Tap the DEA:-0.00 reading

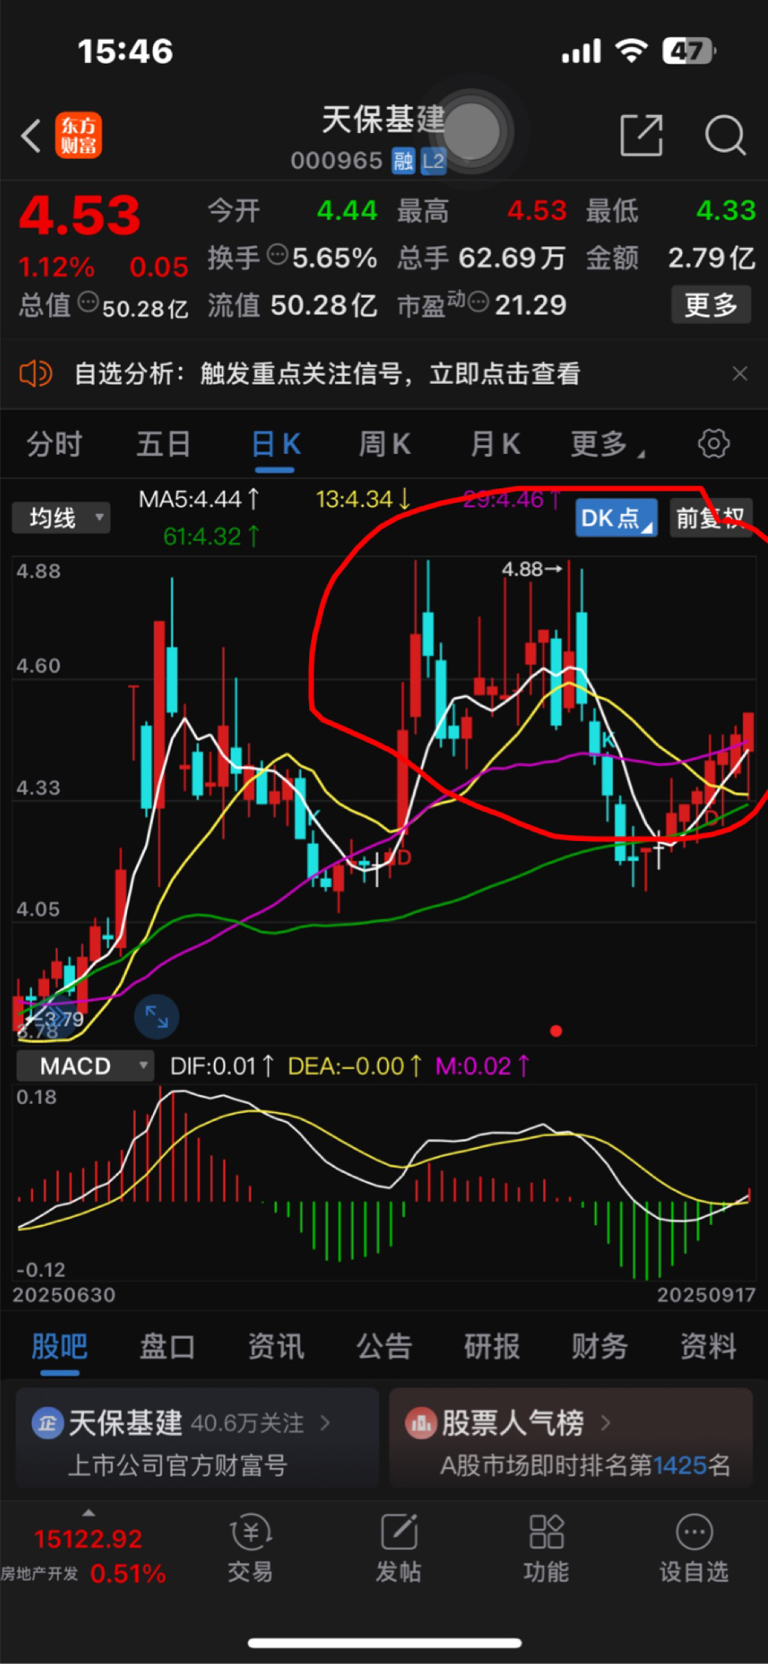[355, 1066]
